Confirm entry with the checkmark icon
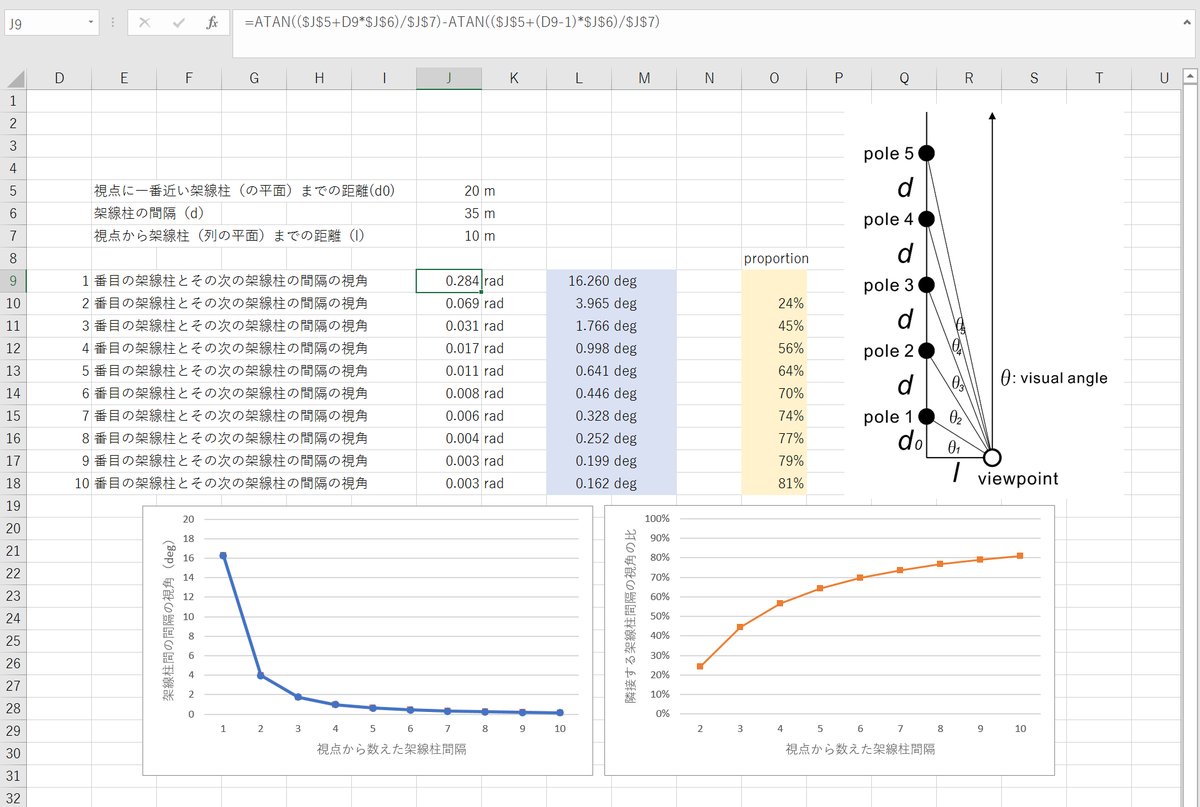The height and width of the screenshot is (807, 1200). (178, 22)
